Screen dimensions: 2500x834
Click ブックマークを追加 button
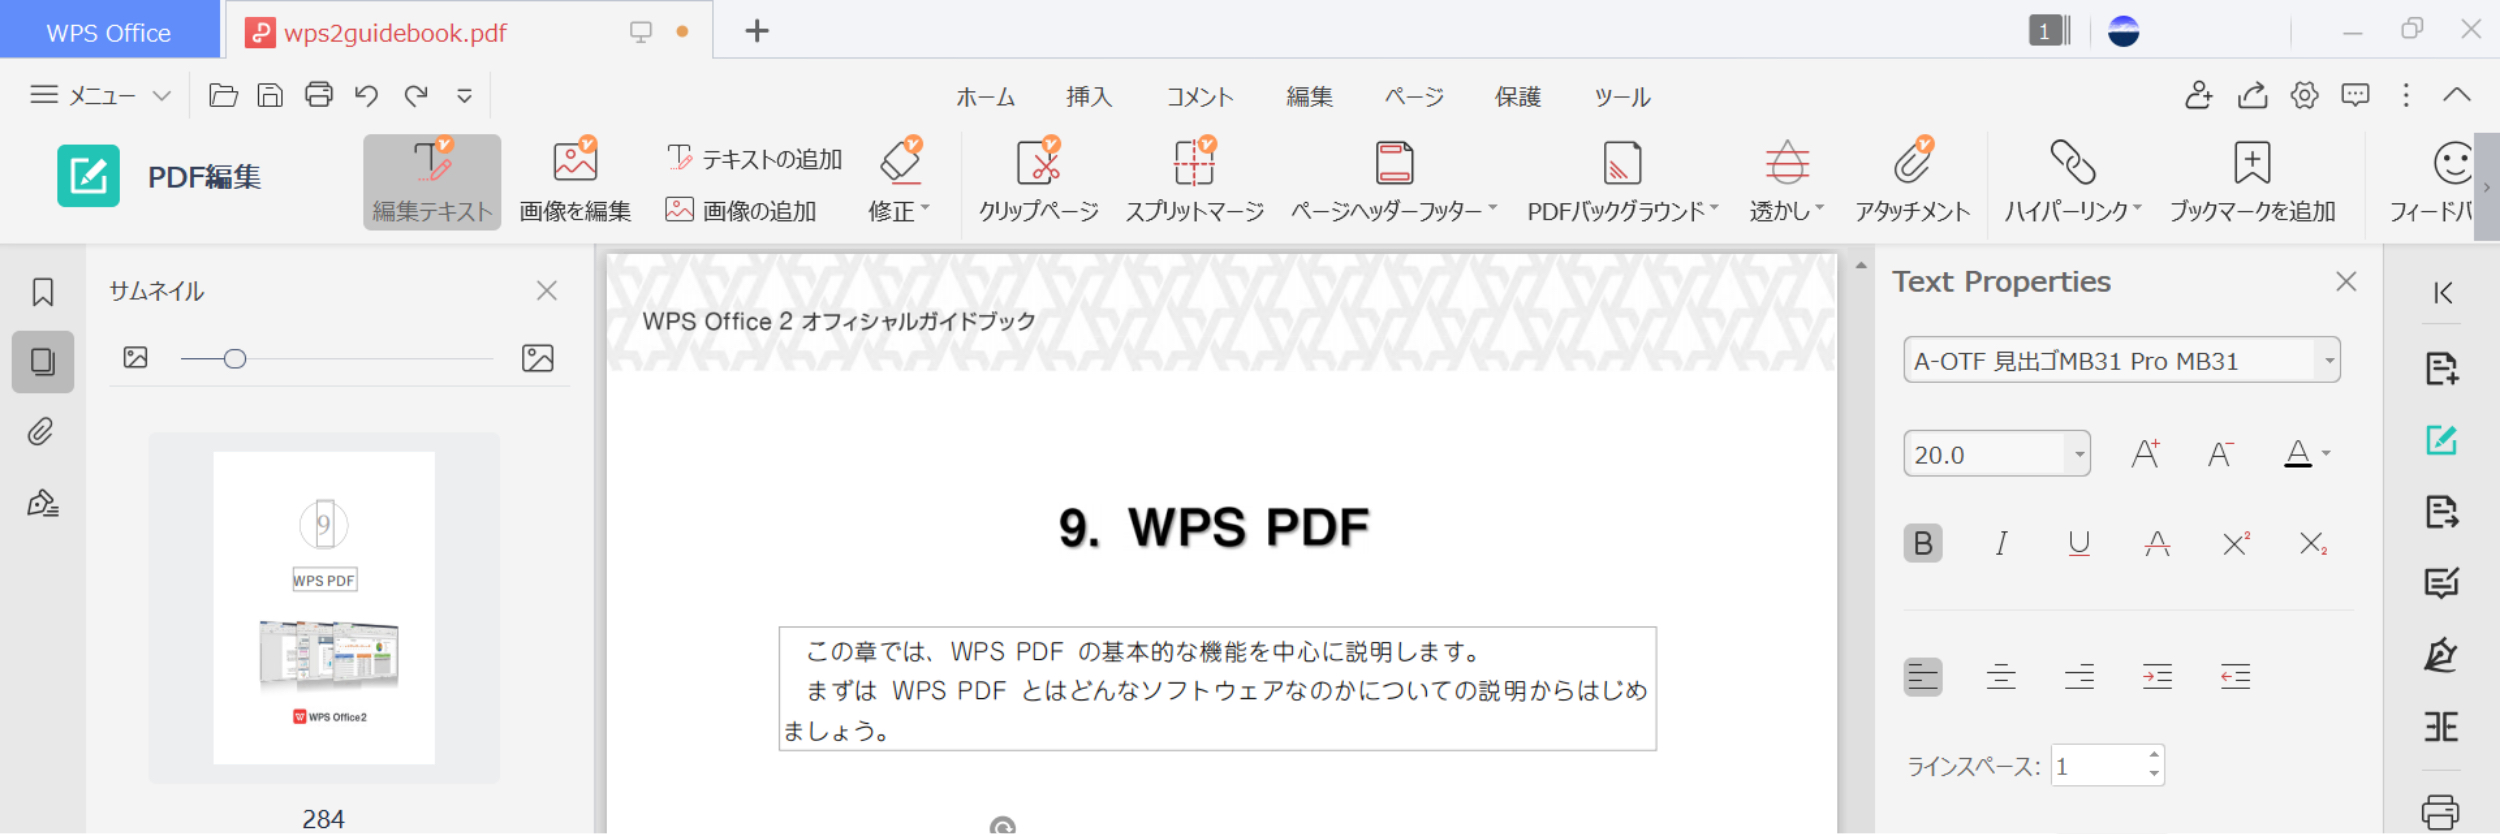(2252, 182)
